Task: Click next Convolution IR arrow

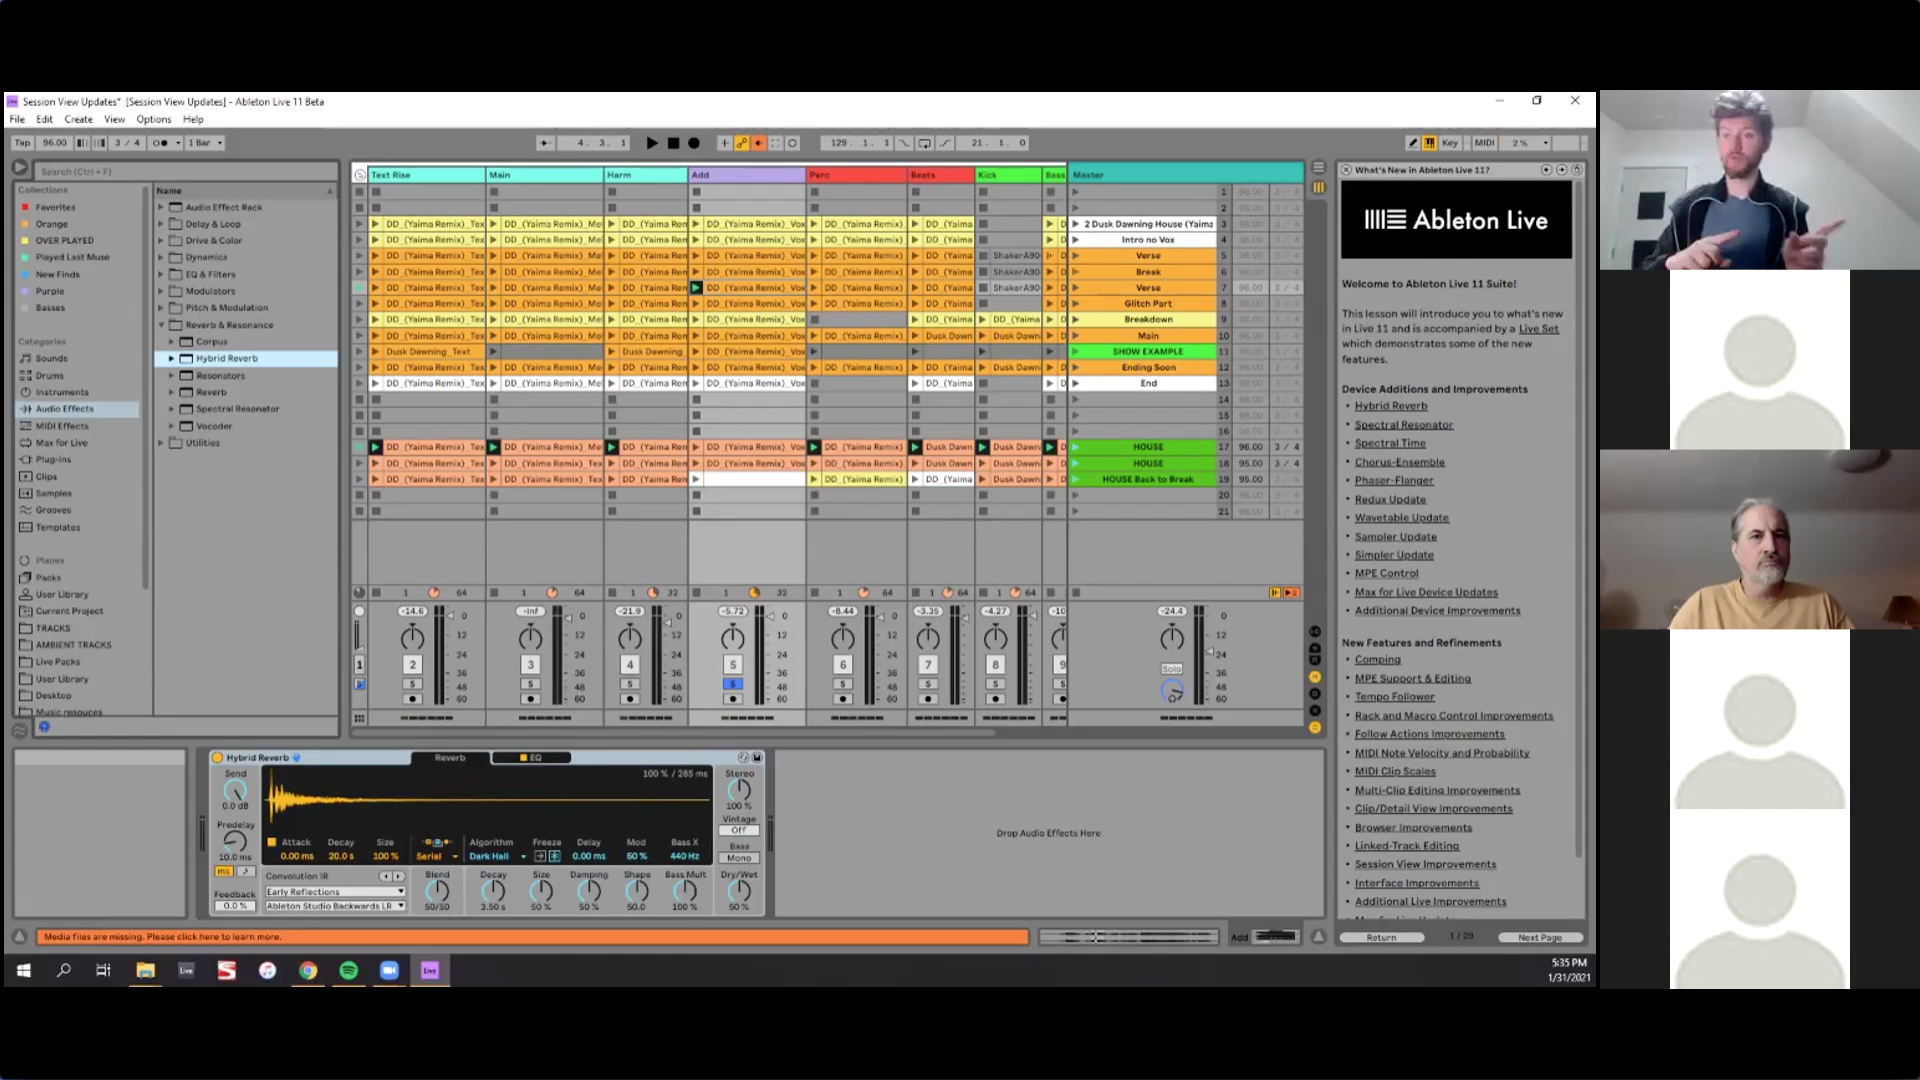Action: click(398, 876)
